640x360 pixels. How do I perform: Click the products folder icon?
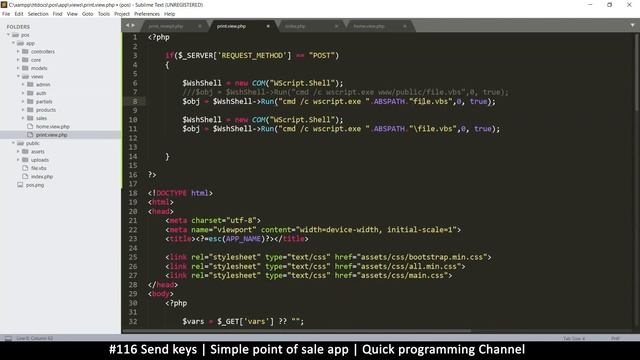(30, 110)
